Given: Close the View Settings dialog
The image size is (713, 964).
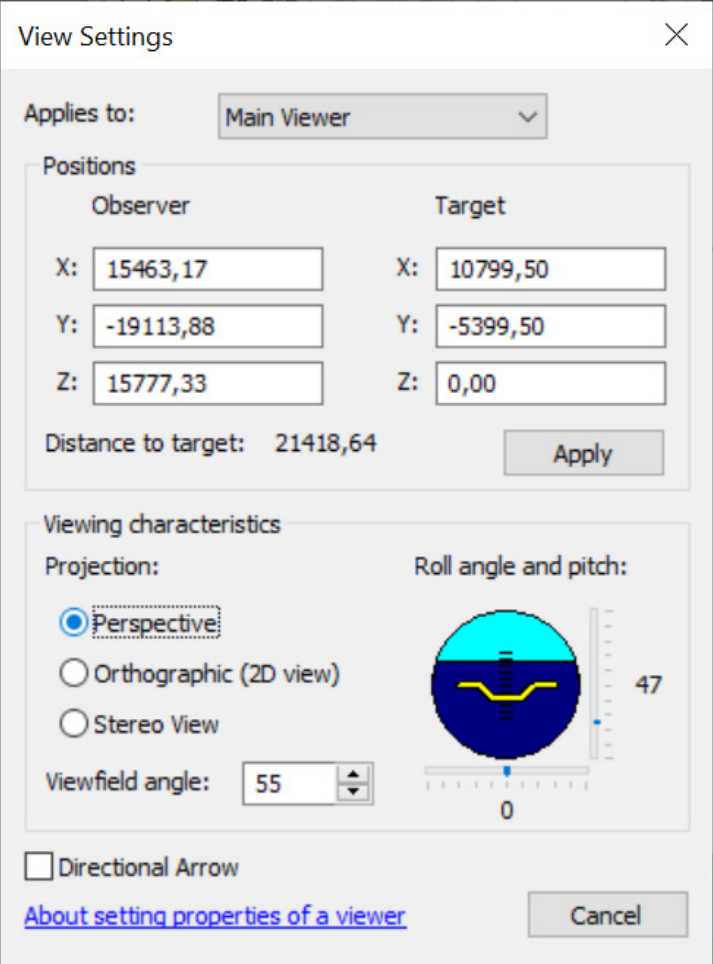Looking at the screenshot, I should pos(676,35).
